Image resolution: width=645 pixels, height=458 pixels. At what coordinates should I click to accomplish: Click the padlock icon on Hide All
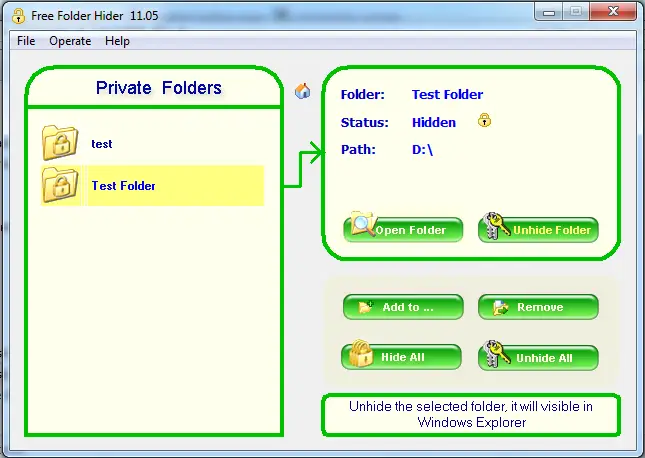(x=361, y=353)
